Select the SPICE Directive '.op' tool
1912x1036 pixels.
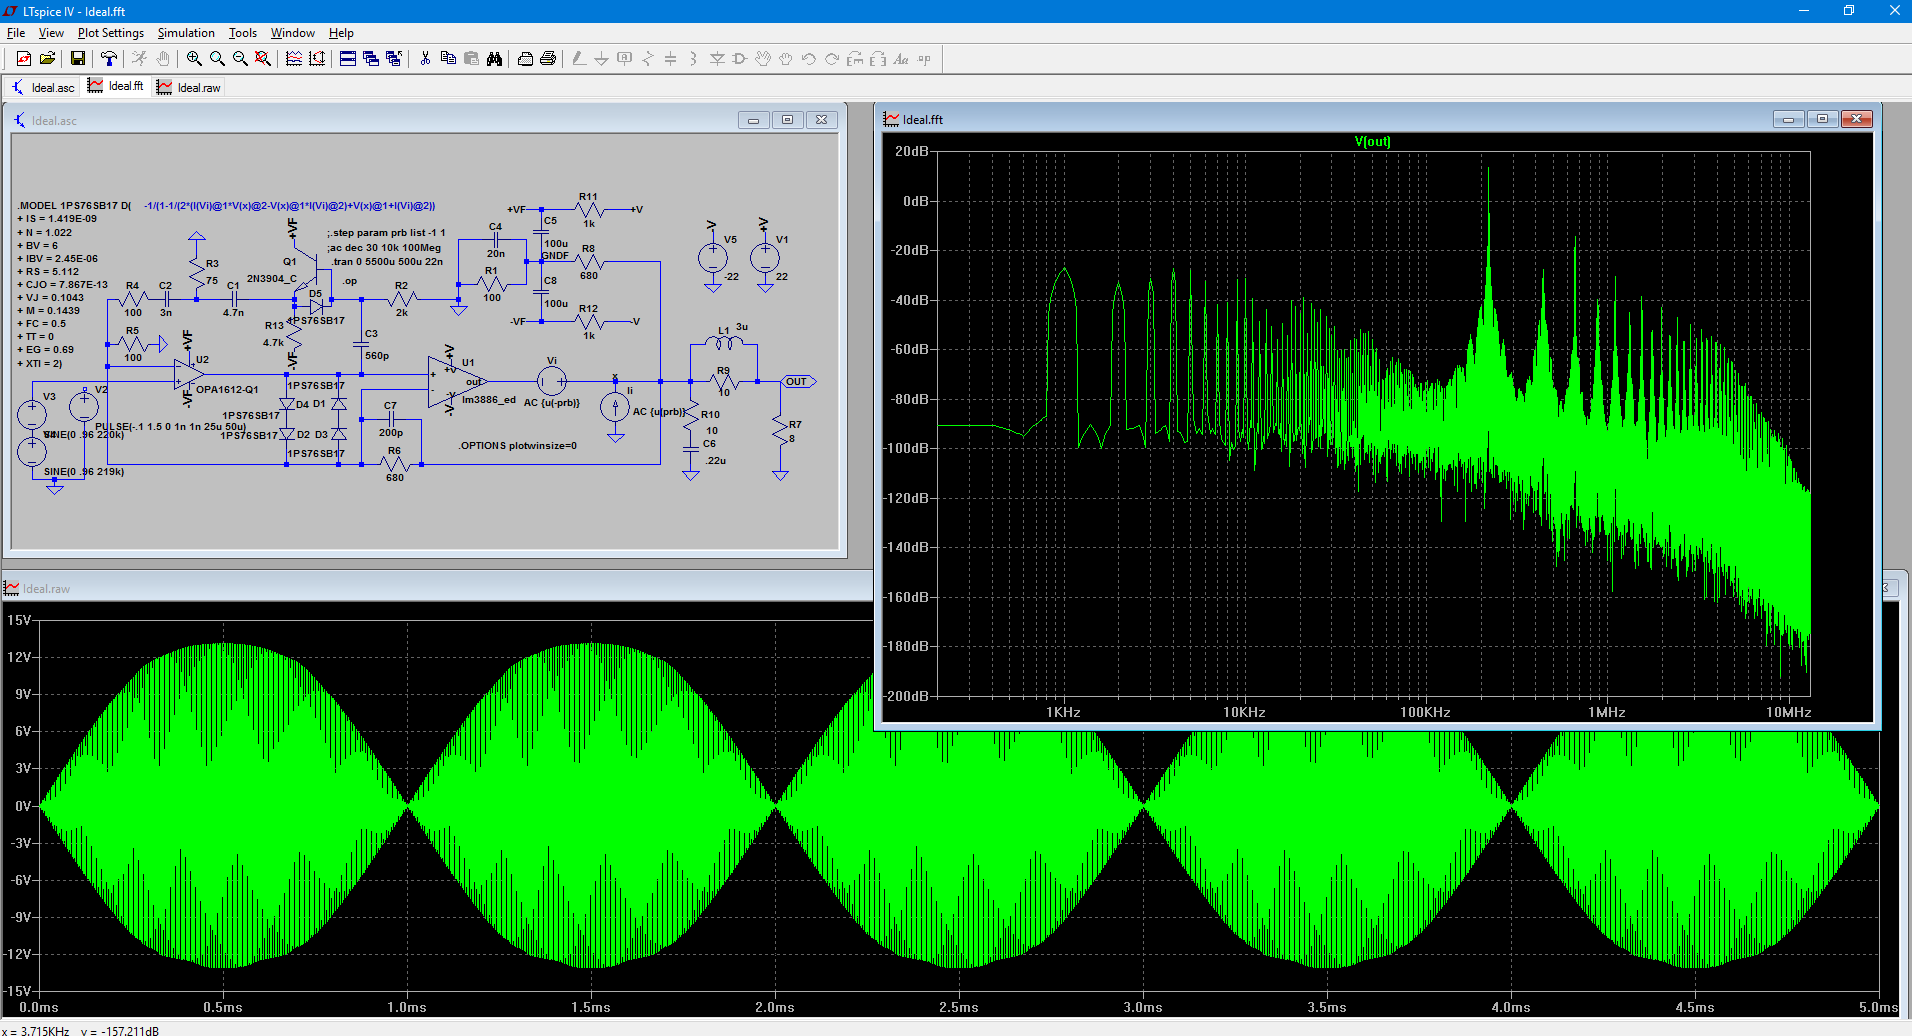click(x=924, y=59)
